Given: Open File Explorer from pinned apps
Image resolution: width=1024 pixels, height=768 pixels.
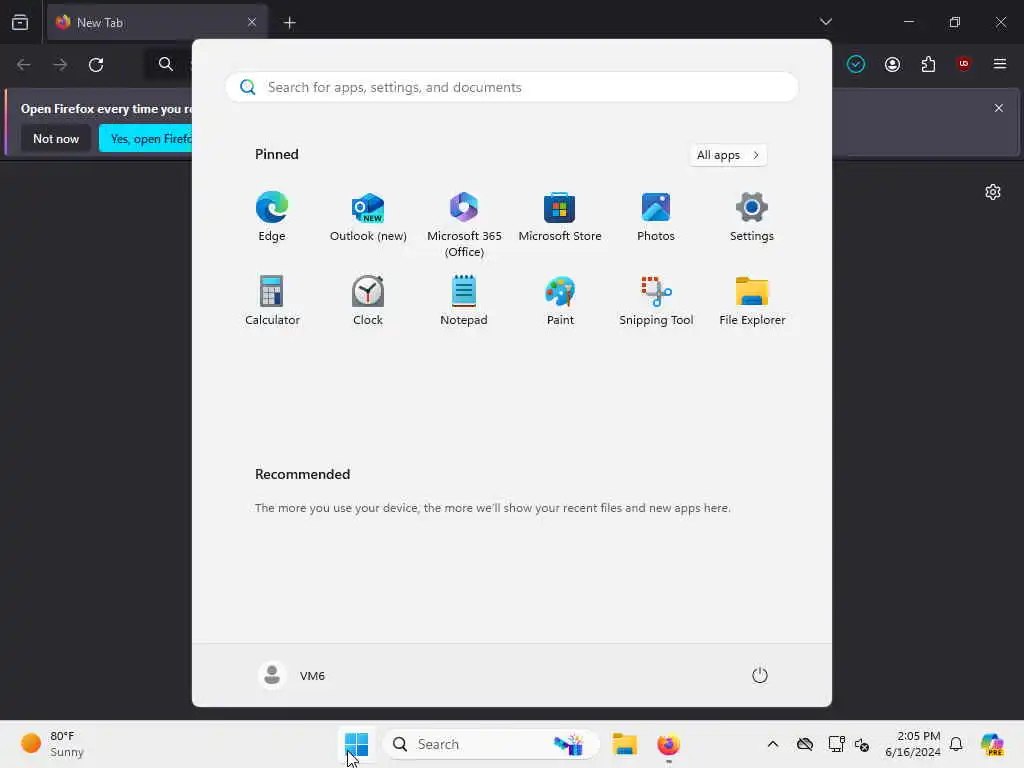Looking at the screenshot, I should [752, 300].
